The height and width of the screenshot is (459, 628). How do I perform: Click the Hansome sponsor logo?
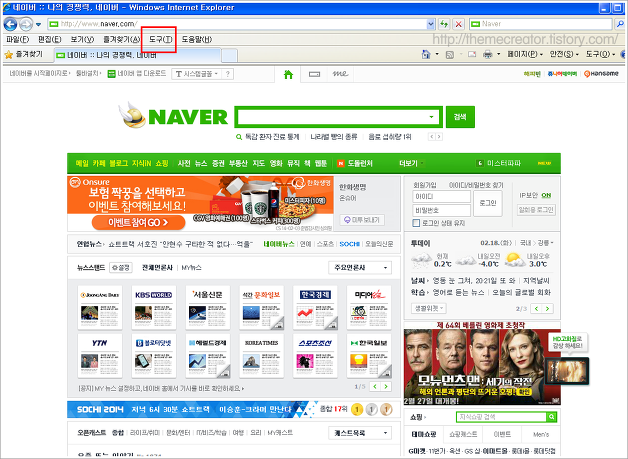click(x=601, y=74)
